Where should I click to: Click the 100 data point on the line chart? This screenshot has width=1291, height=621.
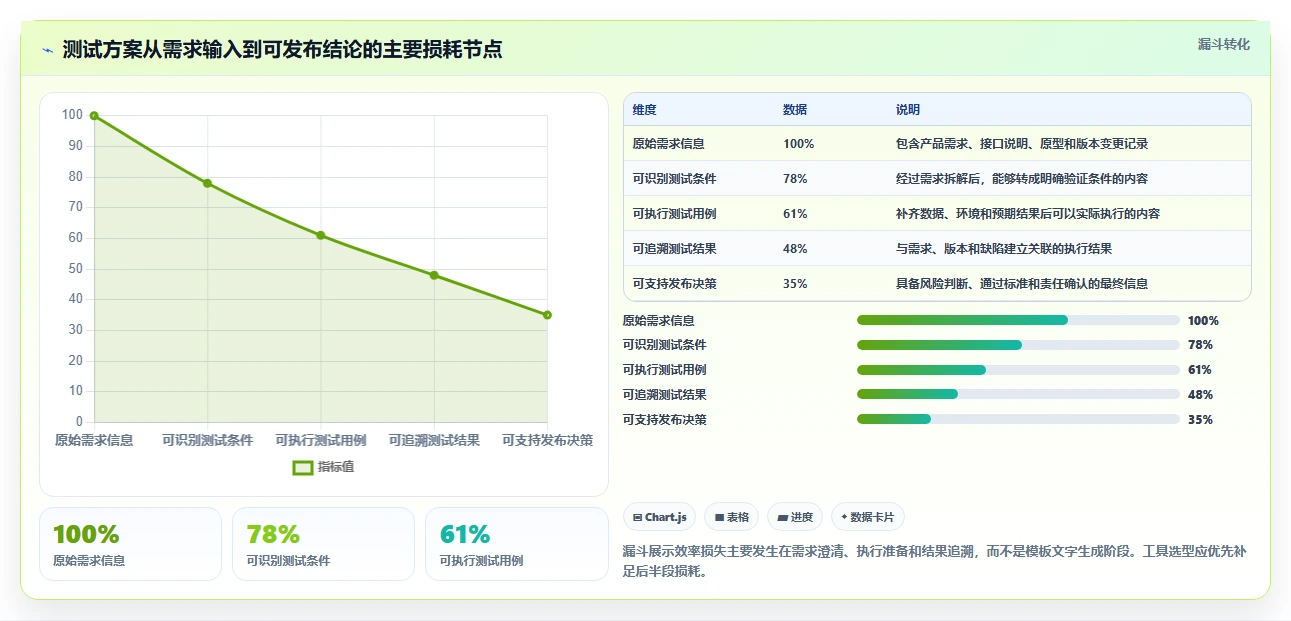pyautogui.click(x=94, y=116)
